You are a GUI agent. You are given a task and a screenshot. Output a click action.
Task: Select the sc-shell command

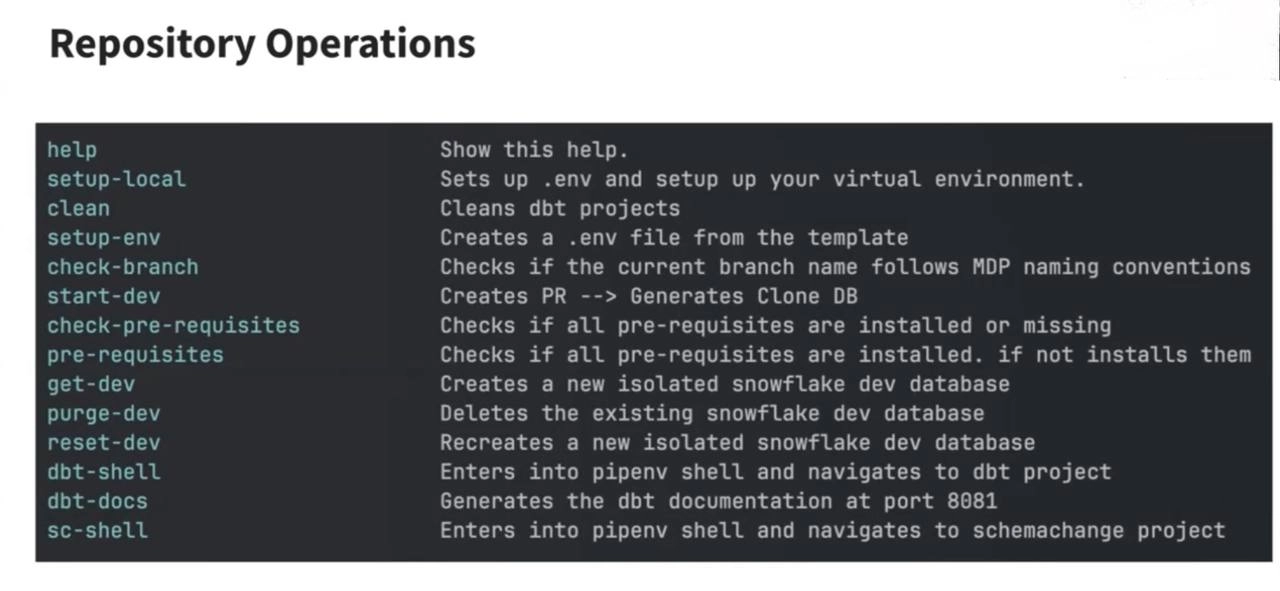[97, 530]
